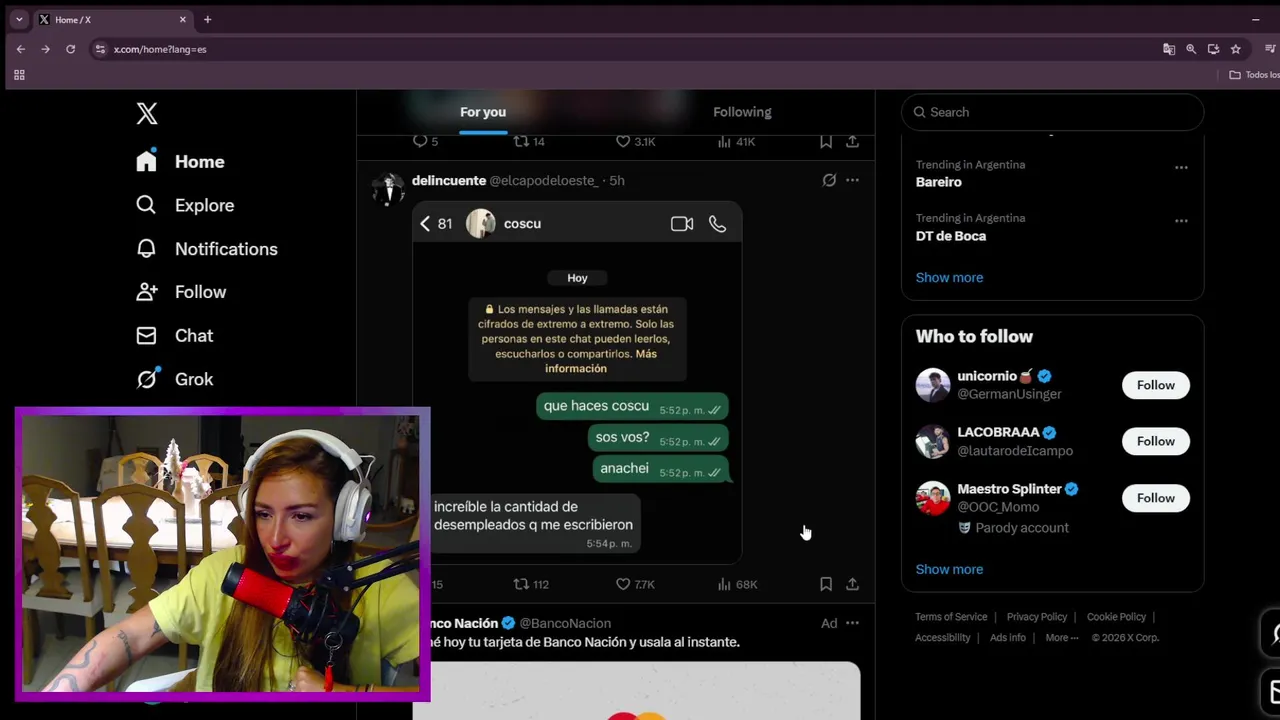Open Chat from the sidebar

[x=175, y=336]
